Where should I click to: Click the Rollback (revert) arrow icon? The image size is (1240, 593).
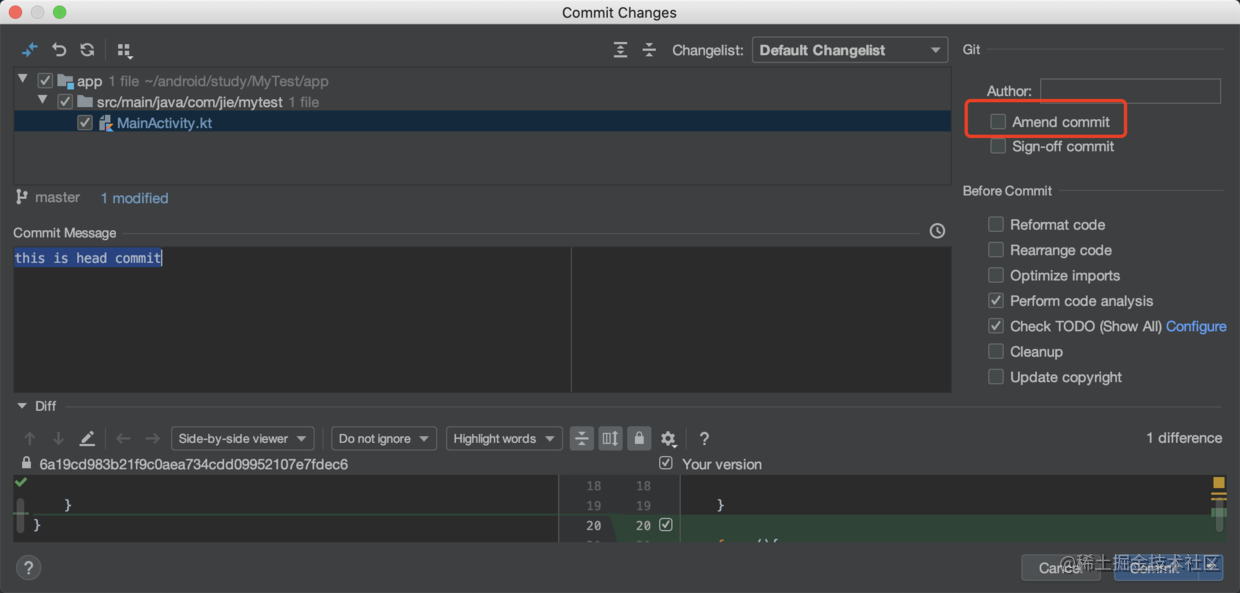59,50
